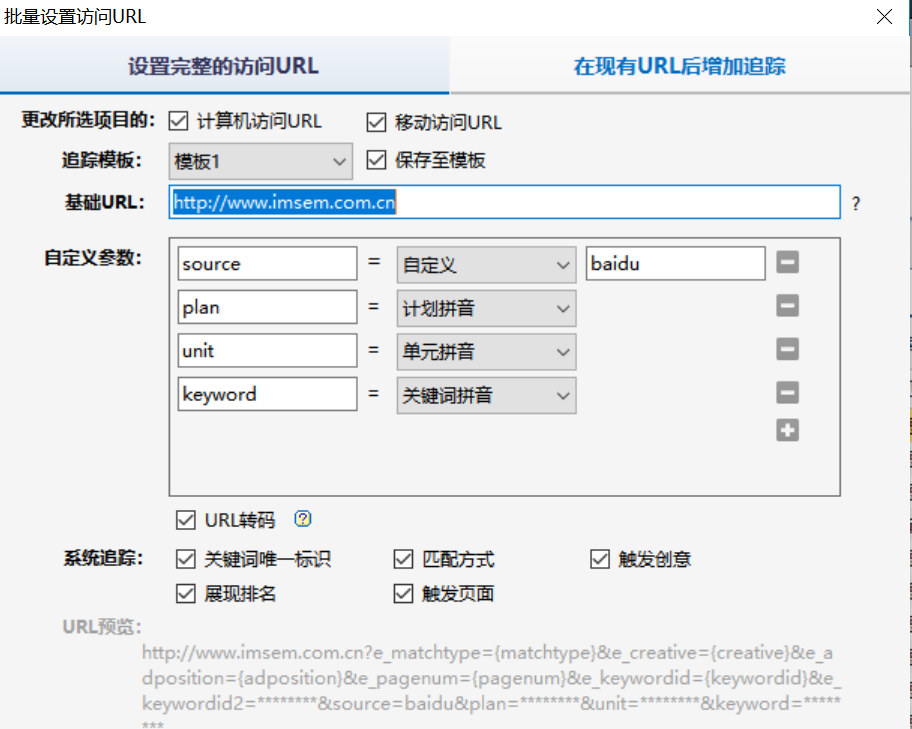This screenshot has width=912, height=729.
Task: Remove the keyword parameter row
Action: click(787, 392)
